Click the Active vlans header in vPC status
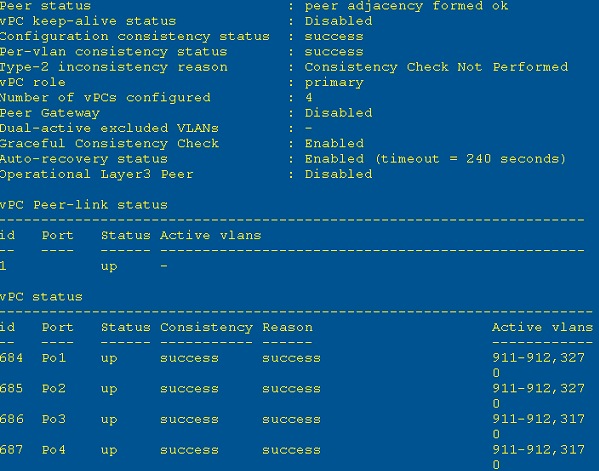Image resolution: width=599 pixels, height=471 pixels. (x=542, y=327)
